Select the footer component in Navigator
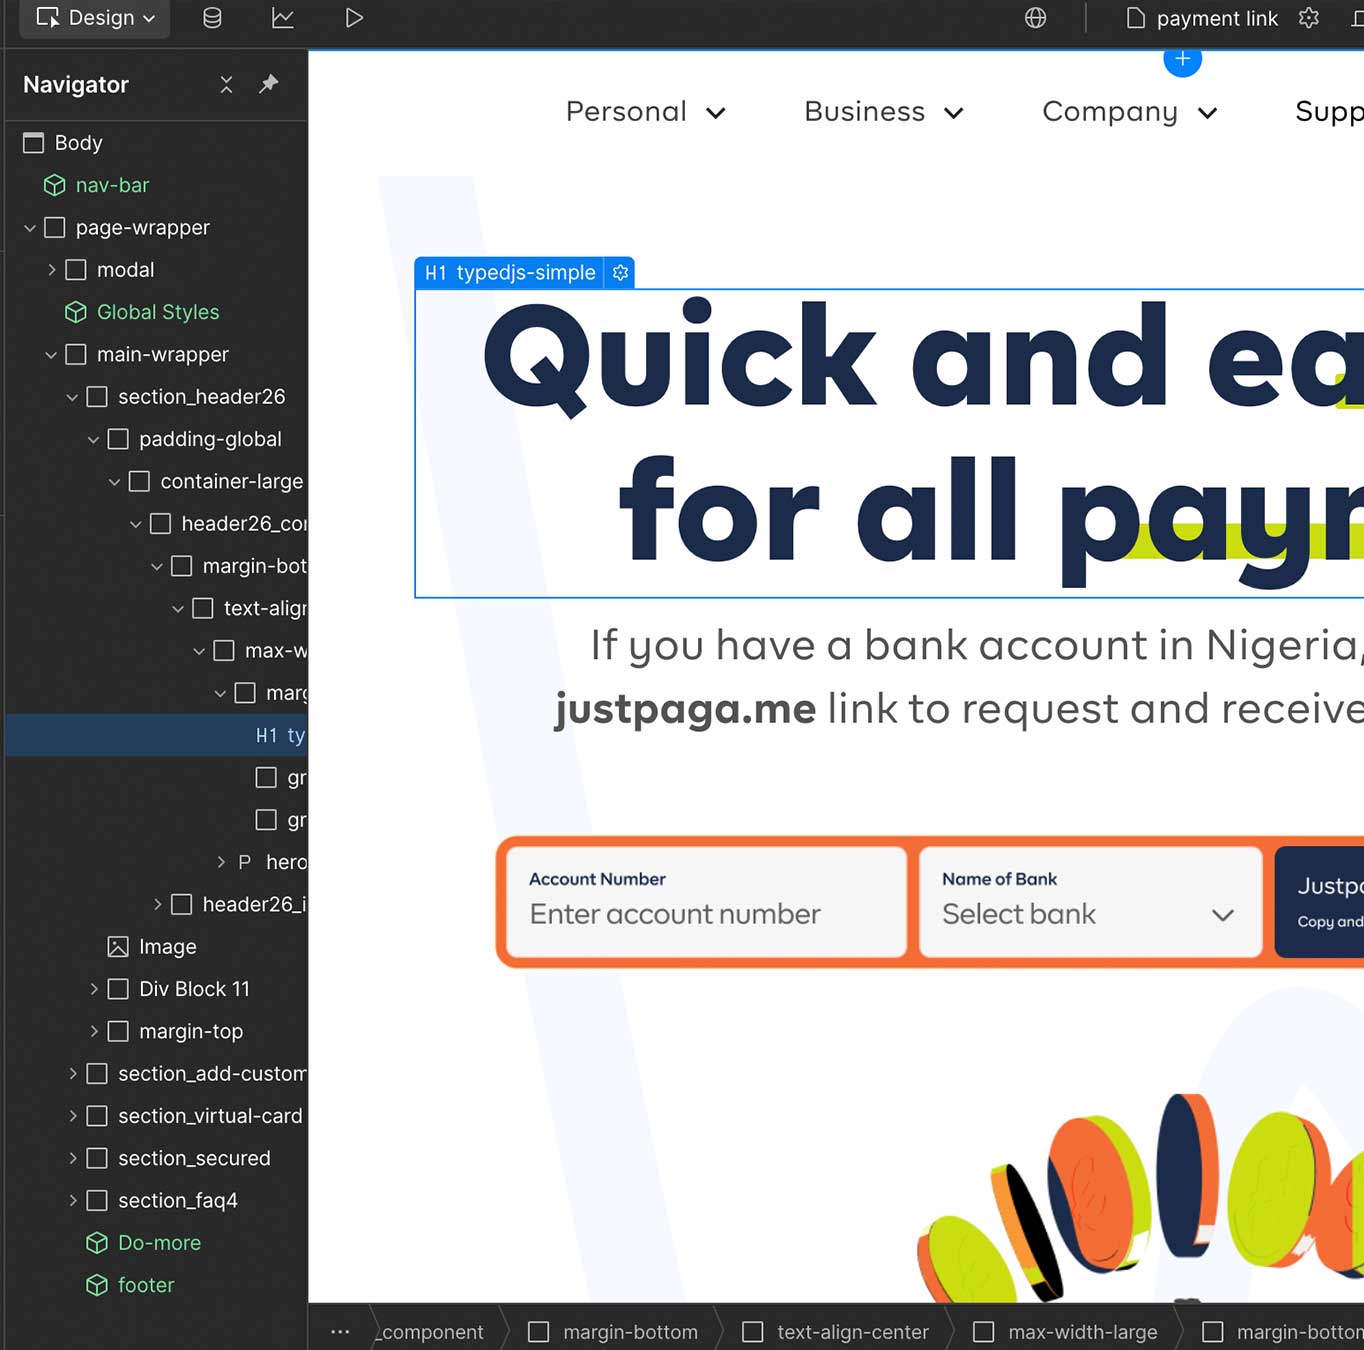 coord(156,1285)
